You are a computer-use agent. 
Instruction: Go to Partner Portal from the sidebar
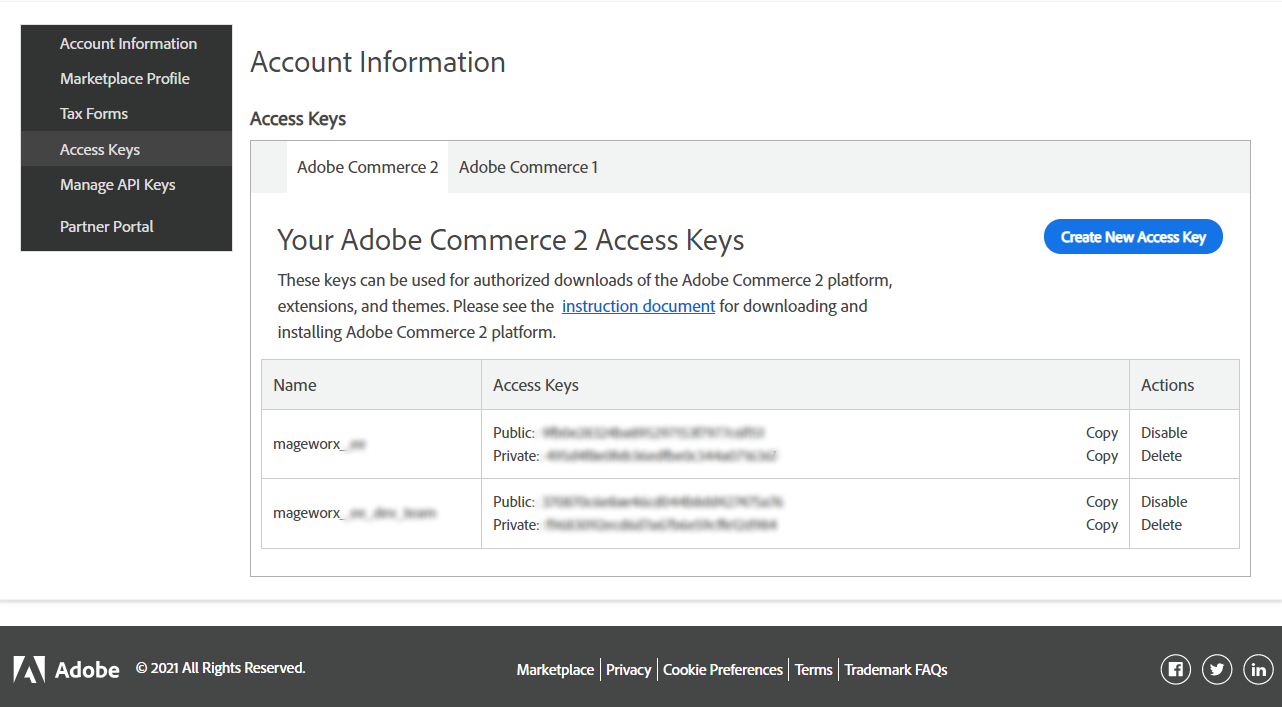point(107,226)
